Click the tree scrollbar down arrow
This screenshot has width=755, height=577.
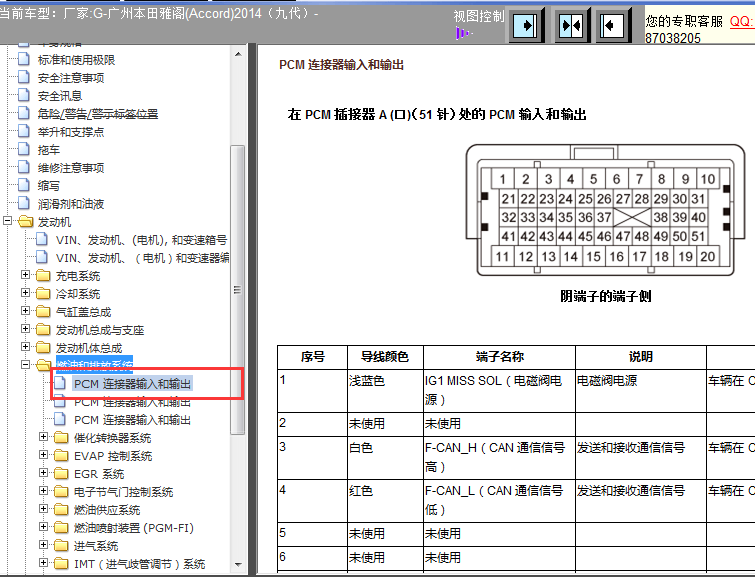click(238, 565)
